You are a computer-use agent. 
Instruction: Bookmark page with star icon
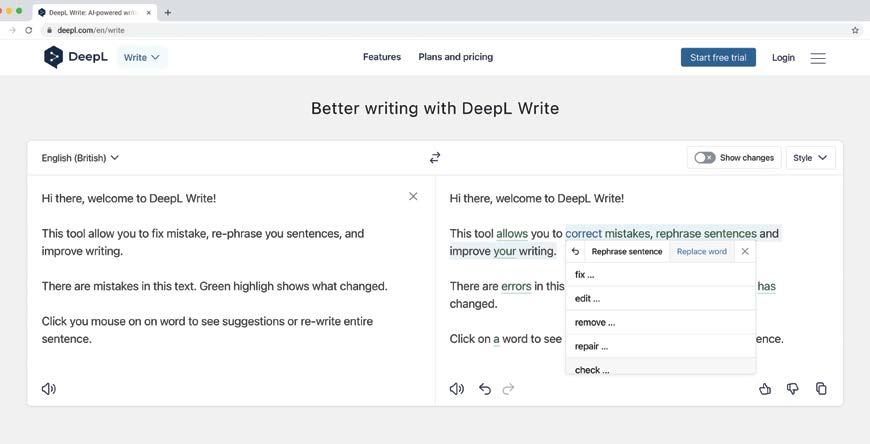coord(855,31)
